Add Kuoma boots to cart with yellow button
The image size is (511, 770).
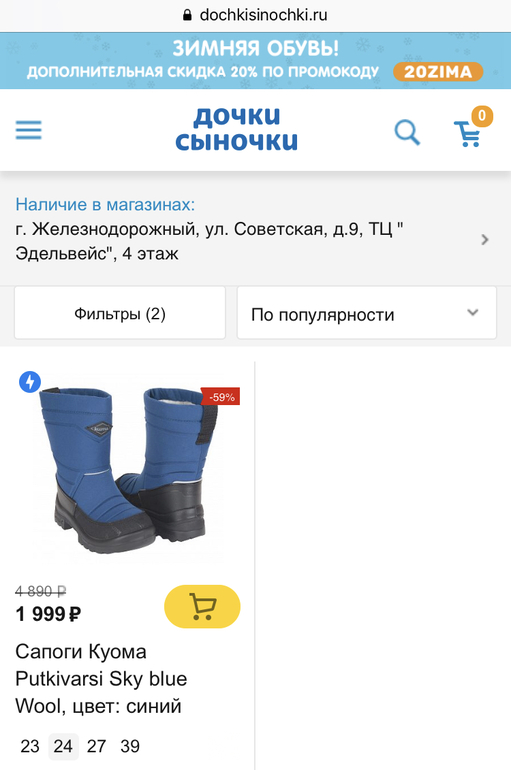click(x=202, y=606)
